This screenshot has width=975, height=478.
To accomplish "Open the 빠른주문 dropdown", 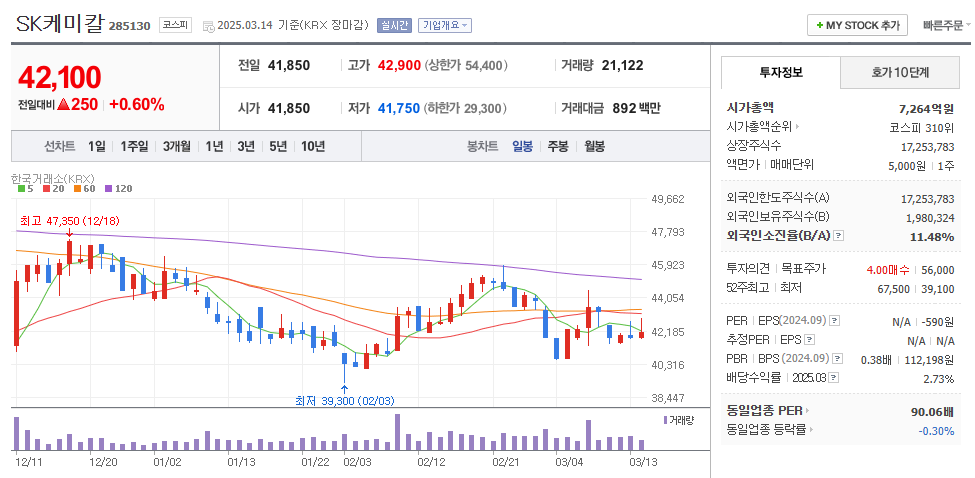I will (x=947, y=25).
